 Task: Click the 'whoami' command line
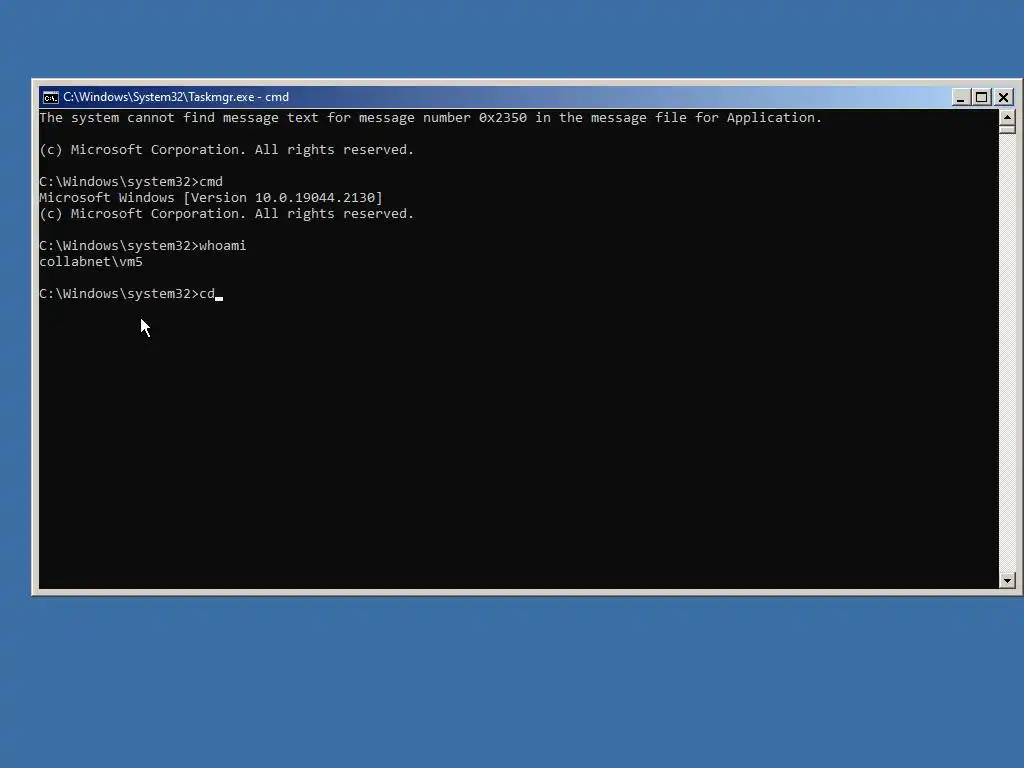[142, 246]
